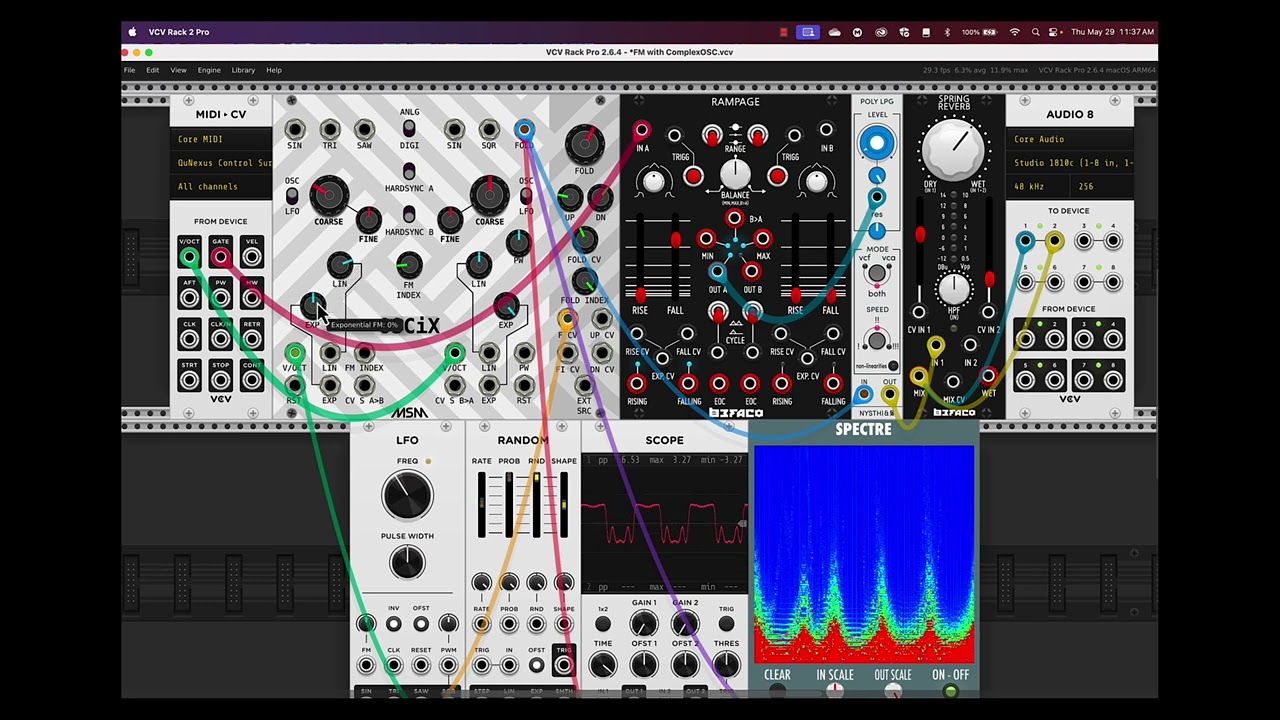Viewport: 1280px width, 720px height.
Task: Click the GATE jack on MIDI-CV
Action: pyautogui.click(x=220, y=258)
